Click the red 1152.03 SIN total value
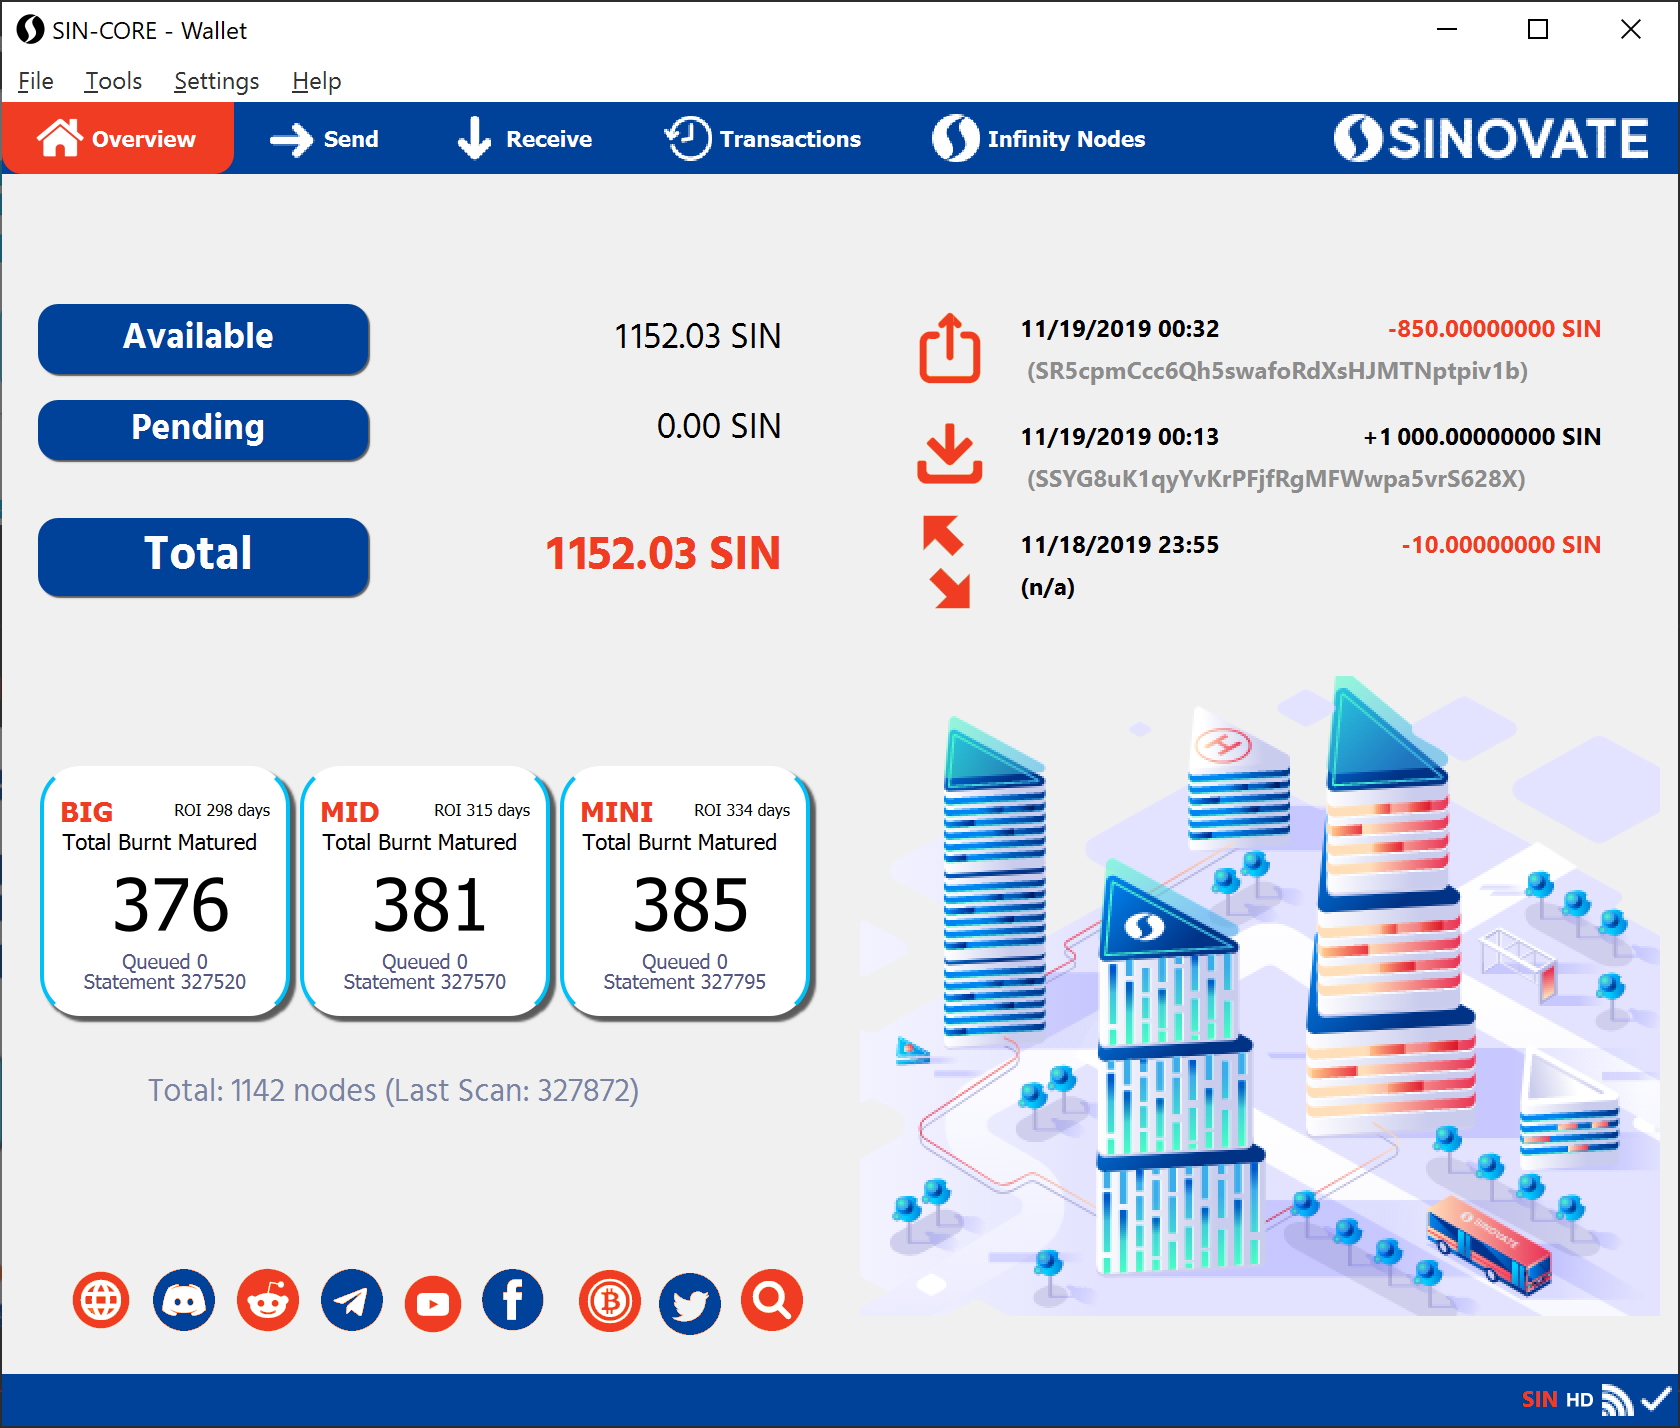This screenshot has width=1680, height=1428. point(663,554)
